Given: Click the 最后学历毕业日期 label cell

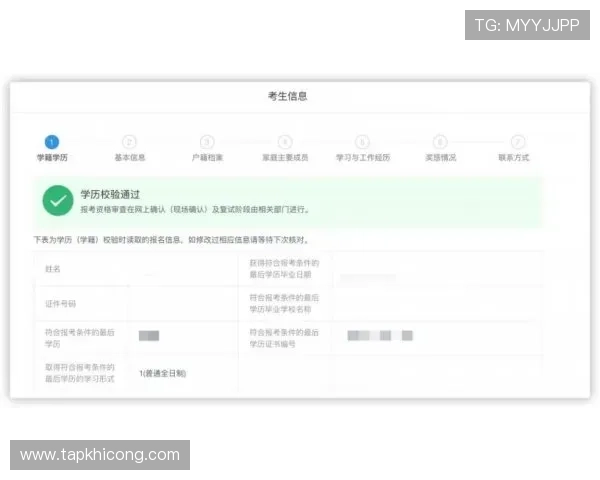Looking at the screenshot, I should pyautogui.click(x=284, y=269).
